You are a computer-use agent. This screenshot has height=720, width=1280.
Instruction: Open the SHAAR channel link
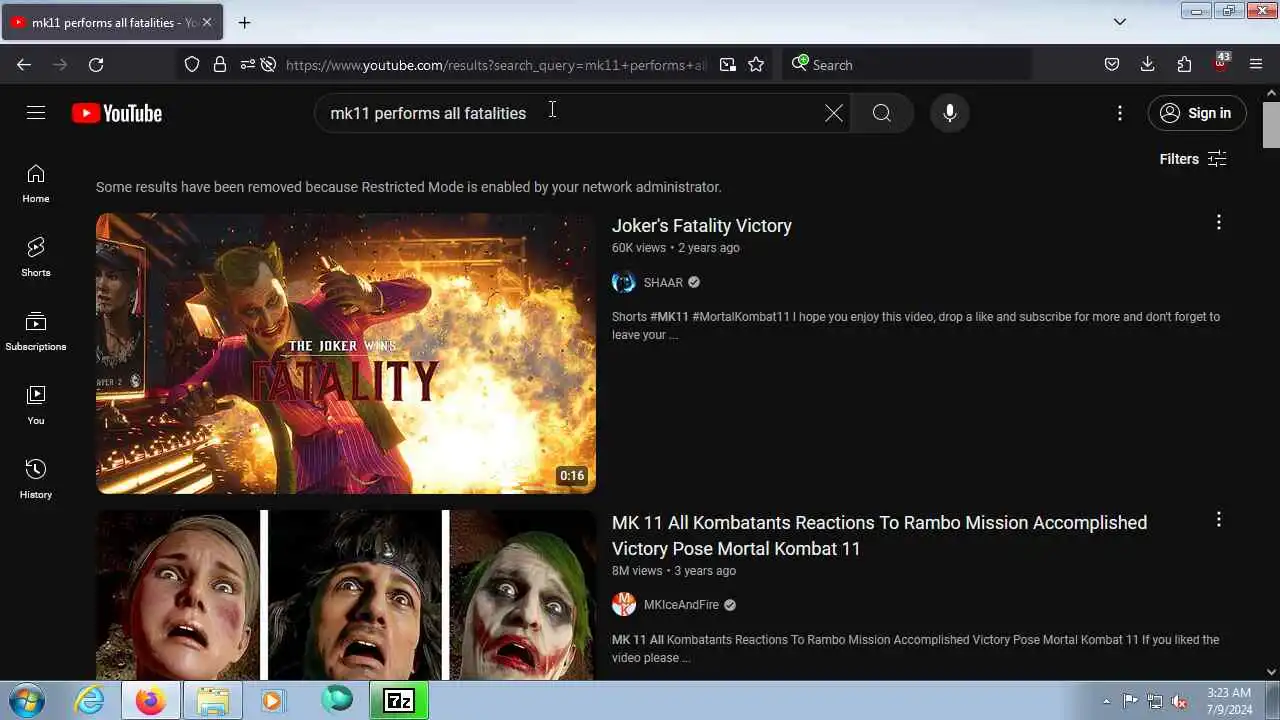coord(663,283)
